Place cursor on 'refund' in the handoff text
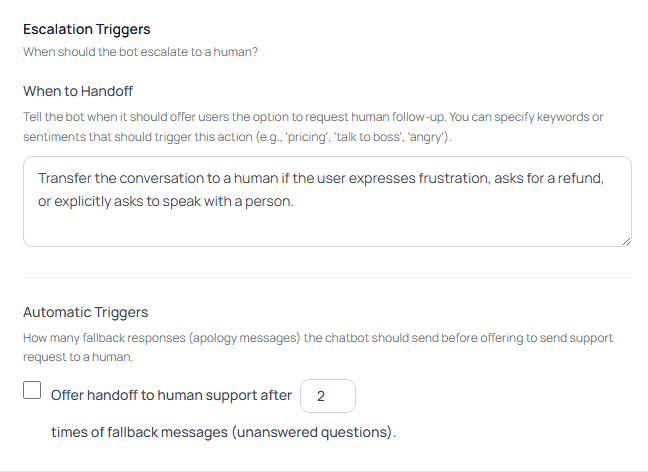The width and height of the screenshot is (648, 472). (577, 178)
